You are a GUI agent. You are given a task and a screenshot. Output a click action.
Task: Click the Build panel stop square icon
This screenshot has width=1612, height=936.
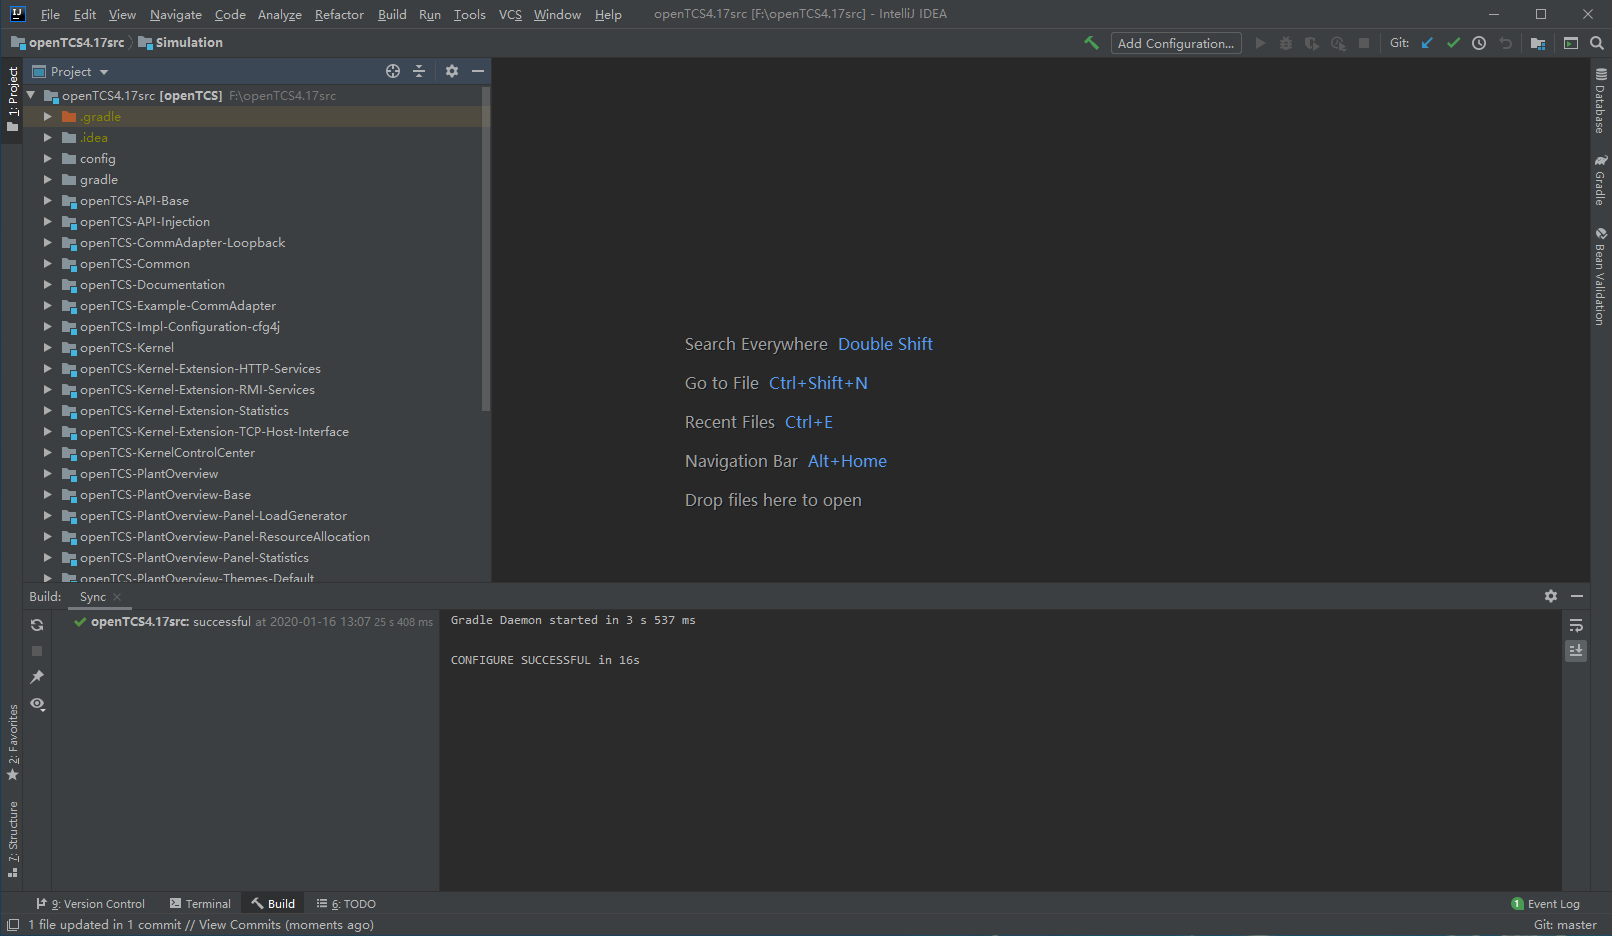click(x=37, y=651)
